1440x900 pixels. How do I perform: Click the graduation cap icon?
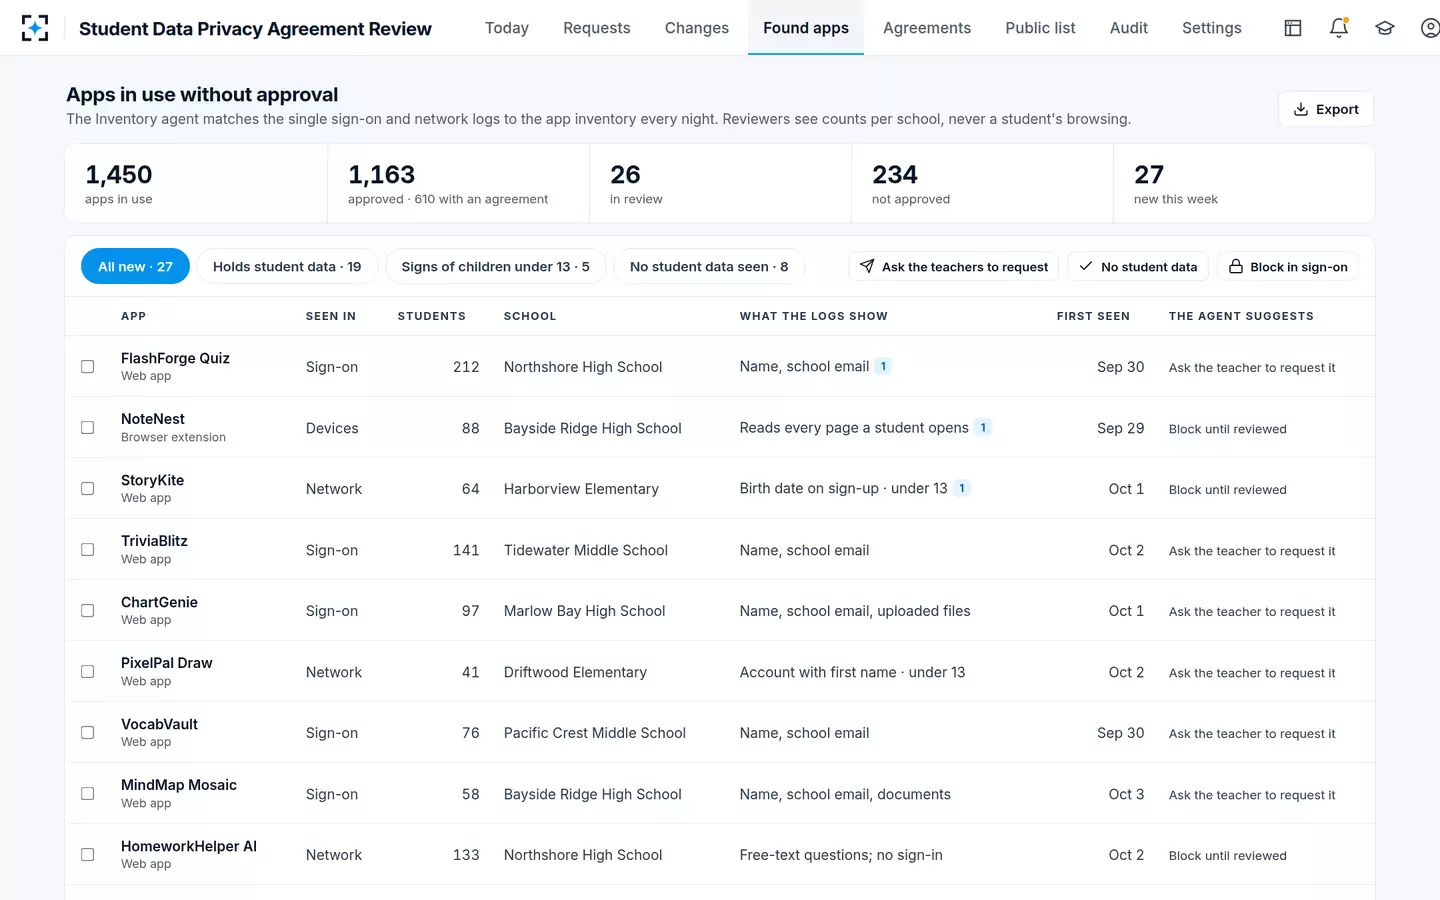[x=1385, y=28]
